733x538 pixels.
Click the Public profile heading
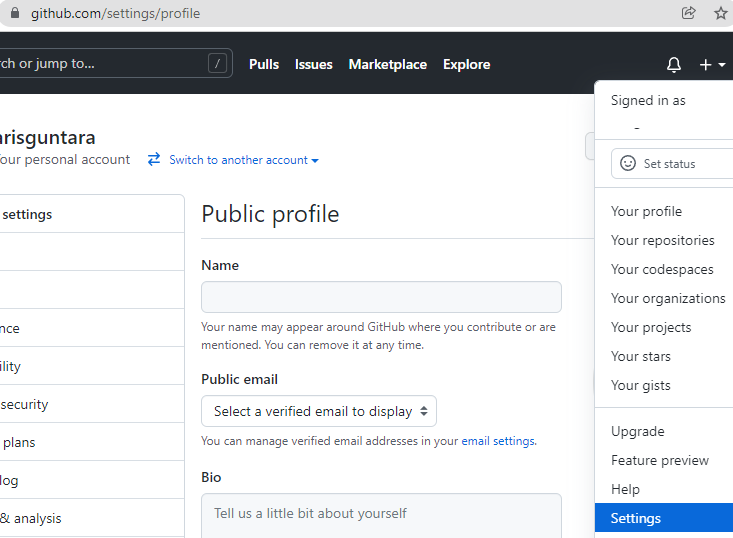[x=270, y=214]
